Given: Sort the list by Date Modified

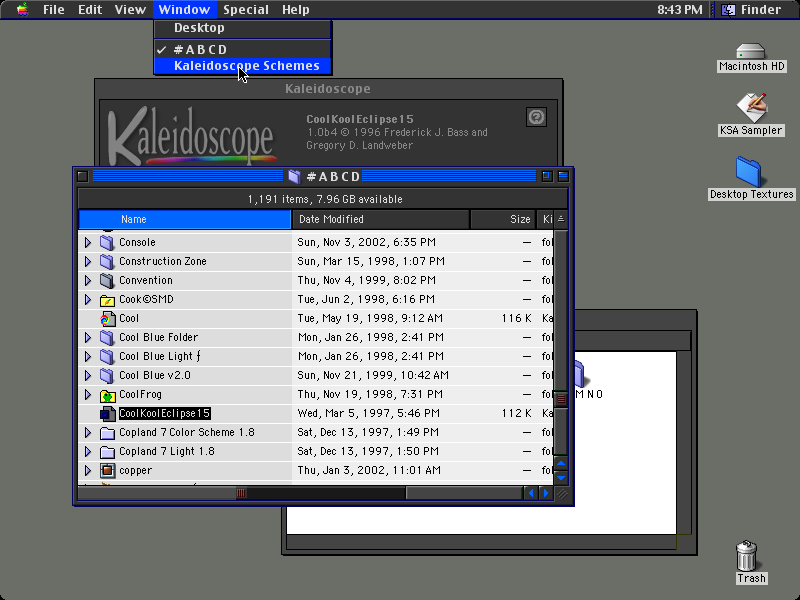Looking at the screenshot, I should pyautogui.click(x=381, y=219).
